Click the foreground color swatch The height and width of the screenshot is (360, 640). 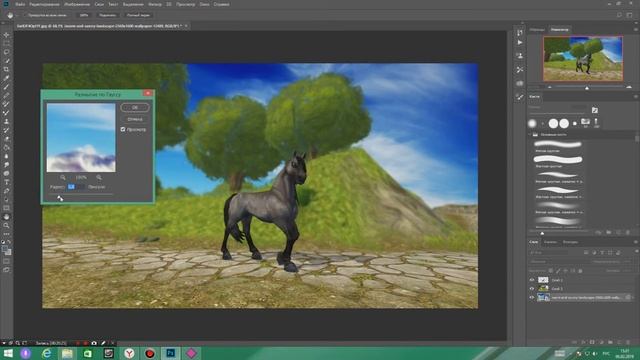click(4, 249)
